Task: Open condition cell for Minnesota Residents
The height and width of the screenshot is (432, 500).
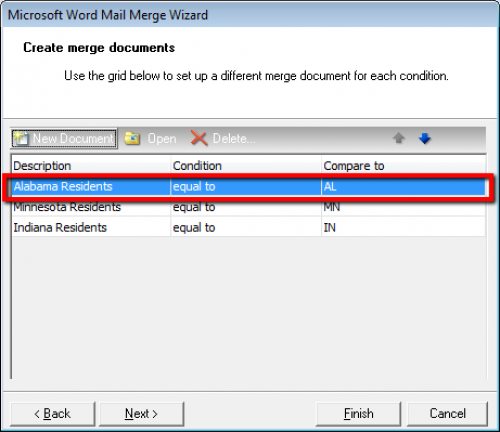Action: pos(246,207)
